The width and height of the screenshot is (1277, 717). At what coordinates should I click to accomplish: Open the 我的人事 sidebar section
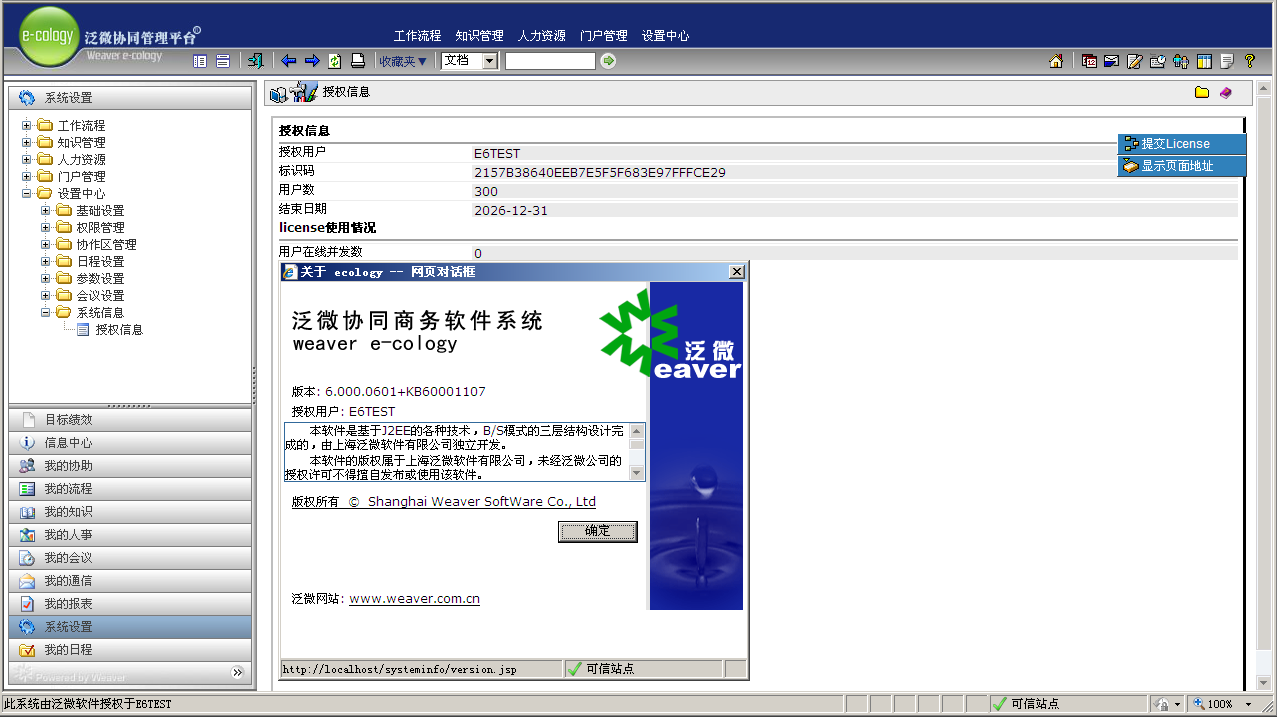tap(130, 535)
